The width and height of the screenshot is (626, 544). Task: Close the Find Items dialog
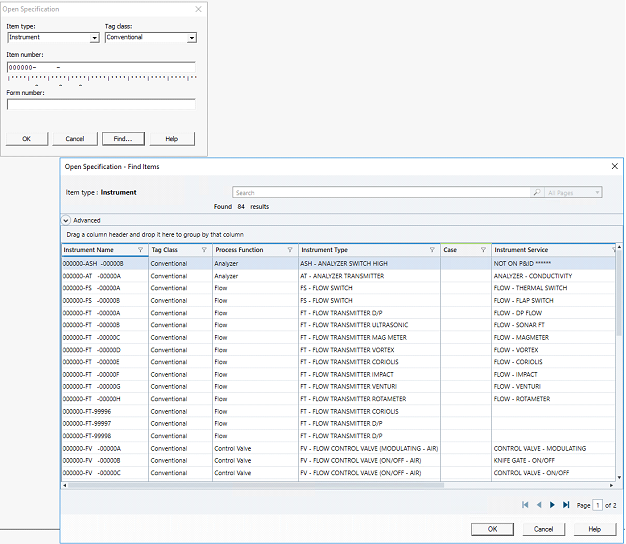[x=613, y=167]
